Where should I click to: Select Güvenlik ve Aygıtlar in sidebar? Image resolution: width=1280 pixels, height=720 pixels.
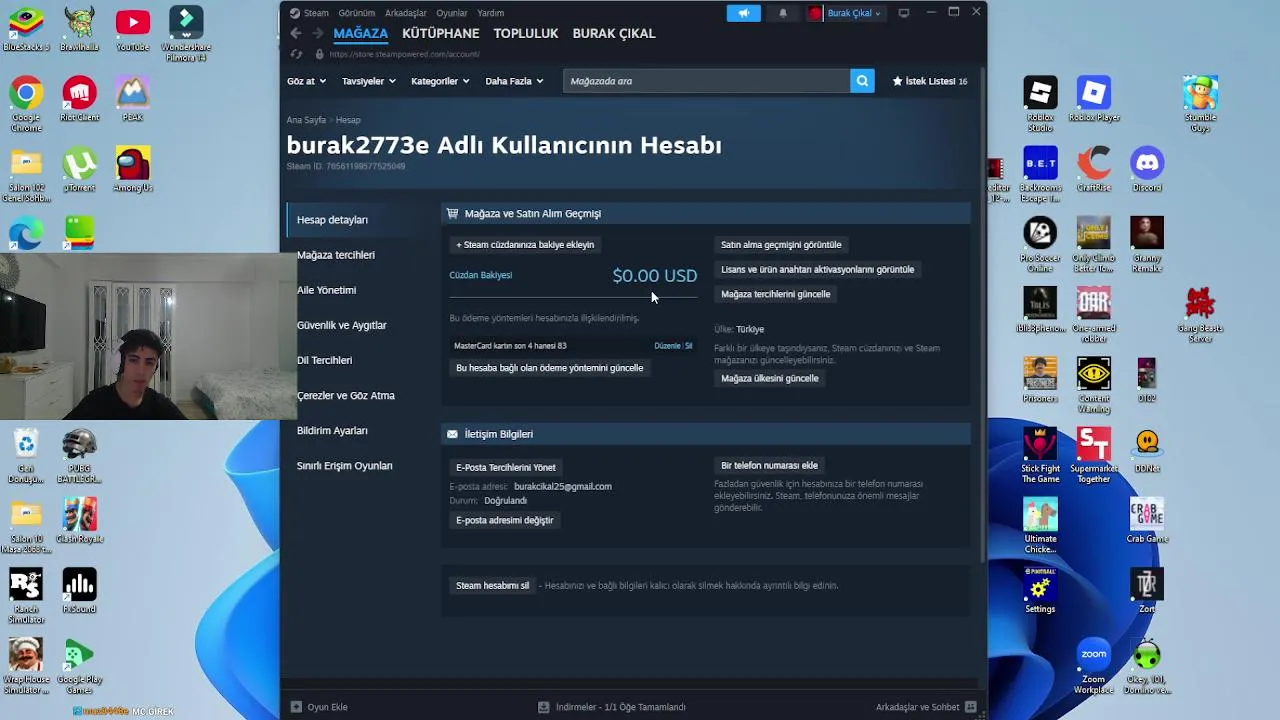pyautogui.click(x=341, y=325)
